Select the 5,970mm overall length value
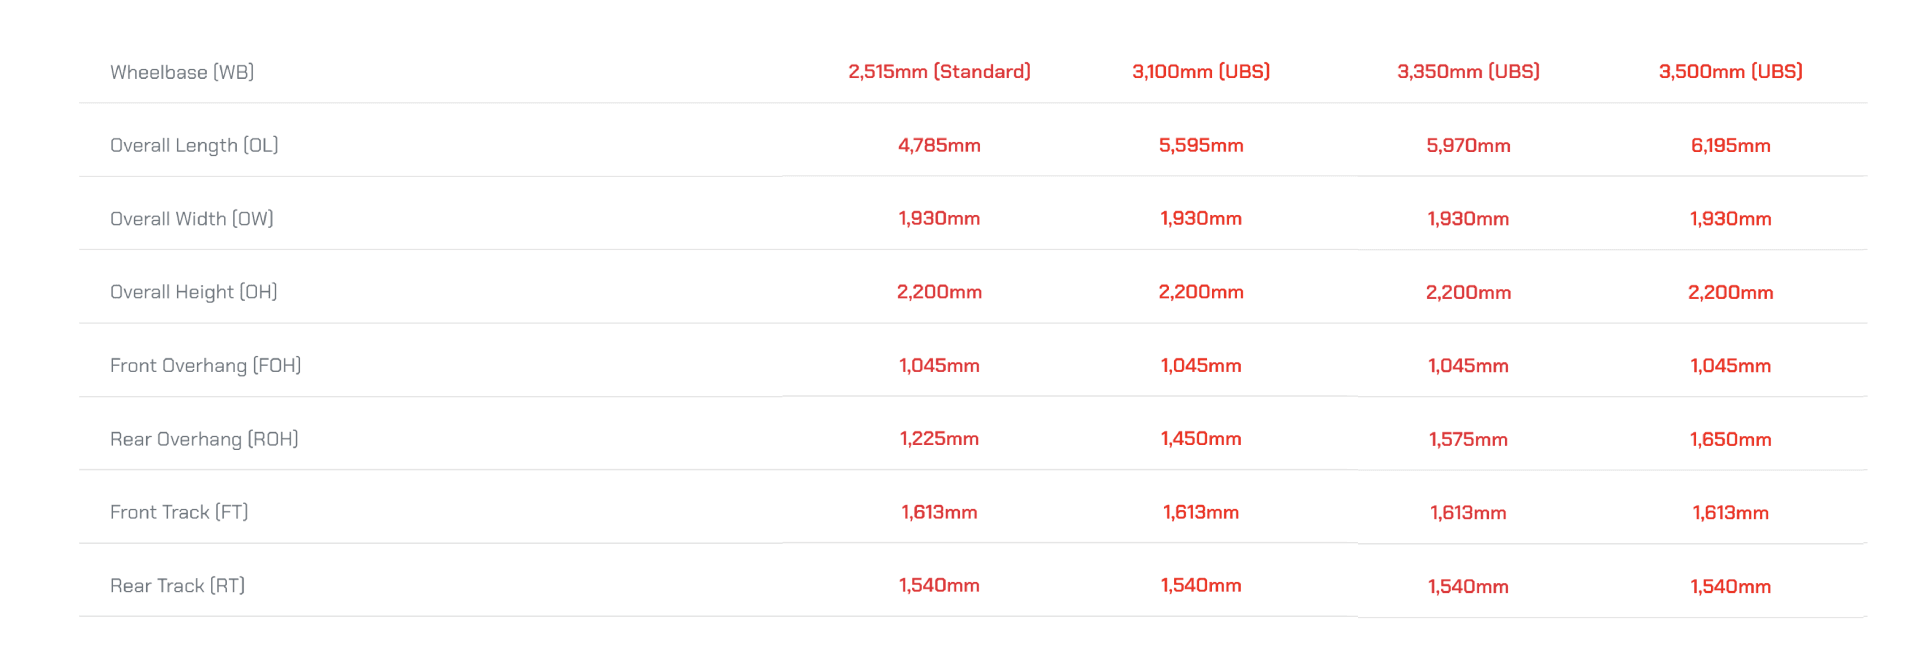This screenshot has width=1920, height=647. tap(1468, 145)
